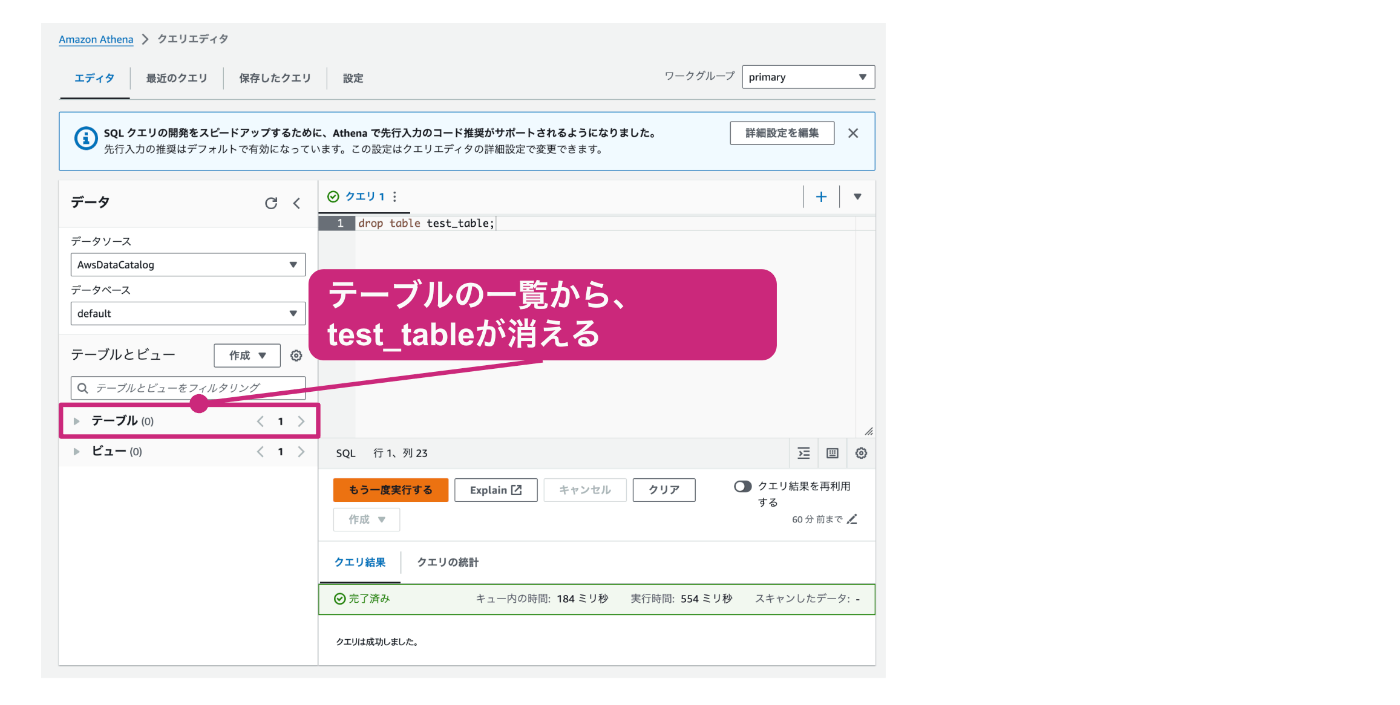Open the query tabs dropdown arrow
The height and width of the screenshot is (705, 1400).
[857, 197]
